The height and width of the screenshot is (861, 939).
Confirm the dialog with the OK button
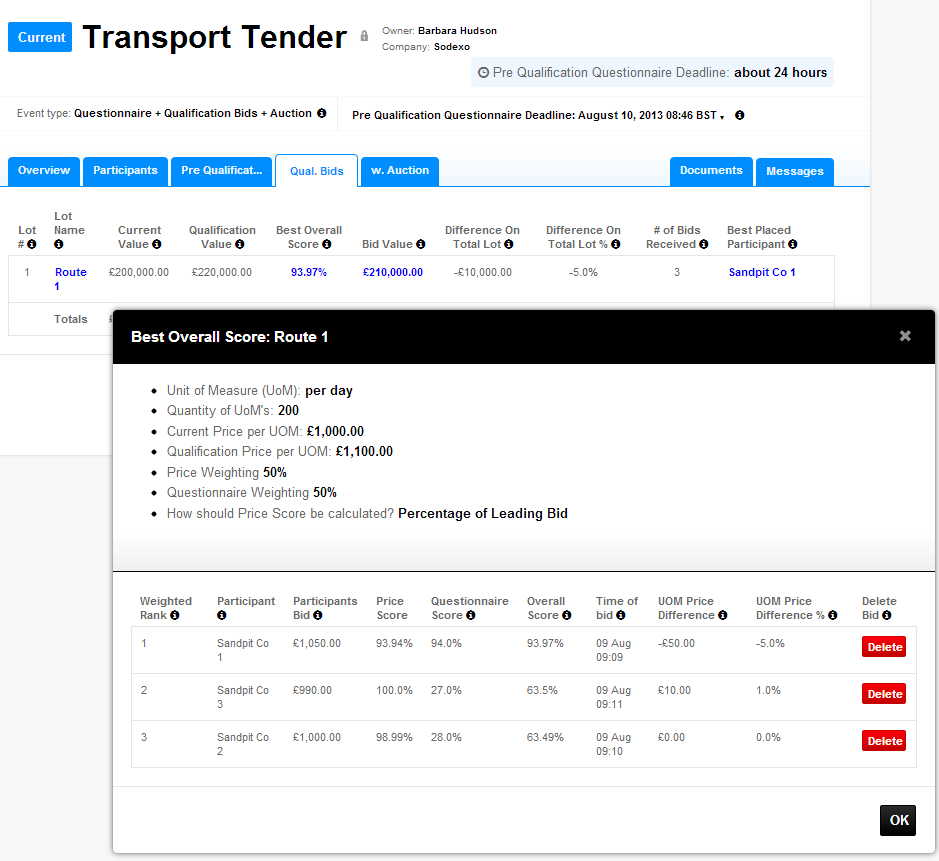tap(898, 820)
